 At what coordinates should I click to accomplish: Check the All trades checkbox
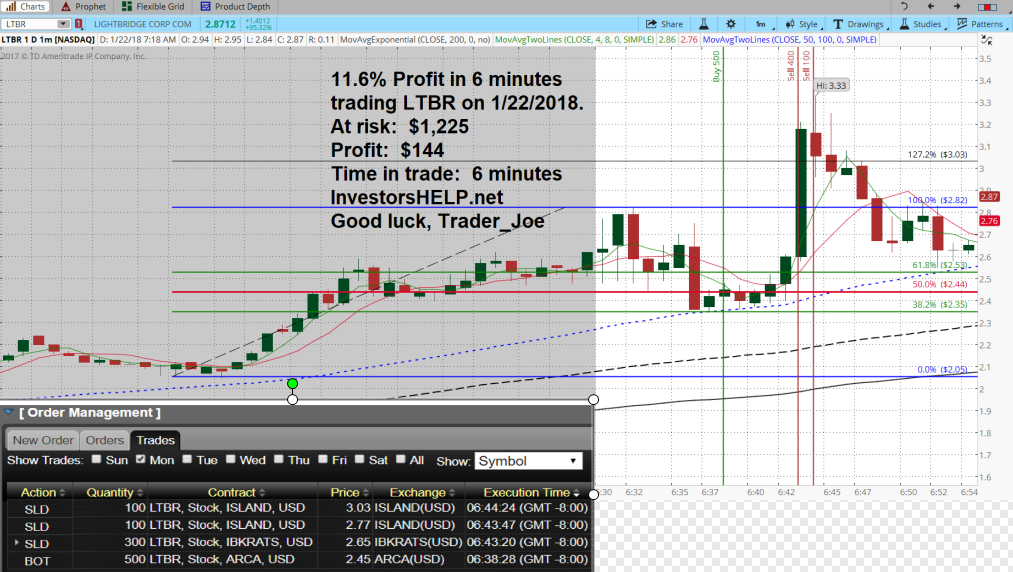pyautogui.click(x=400, y=459)
